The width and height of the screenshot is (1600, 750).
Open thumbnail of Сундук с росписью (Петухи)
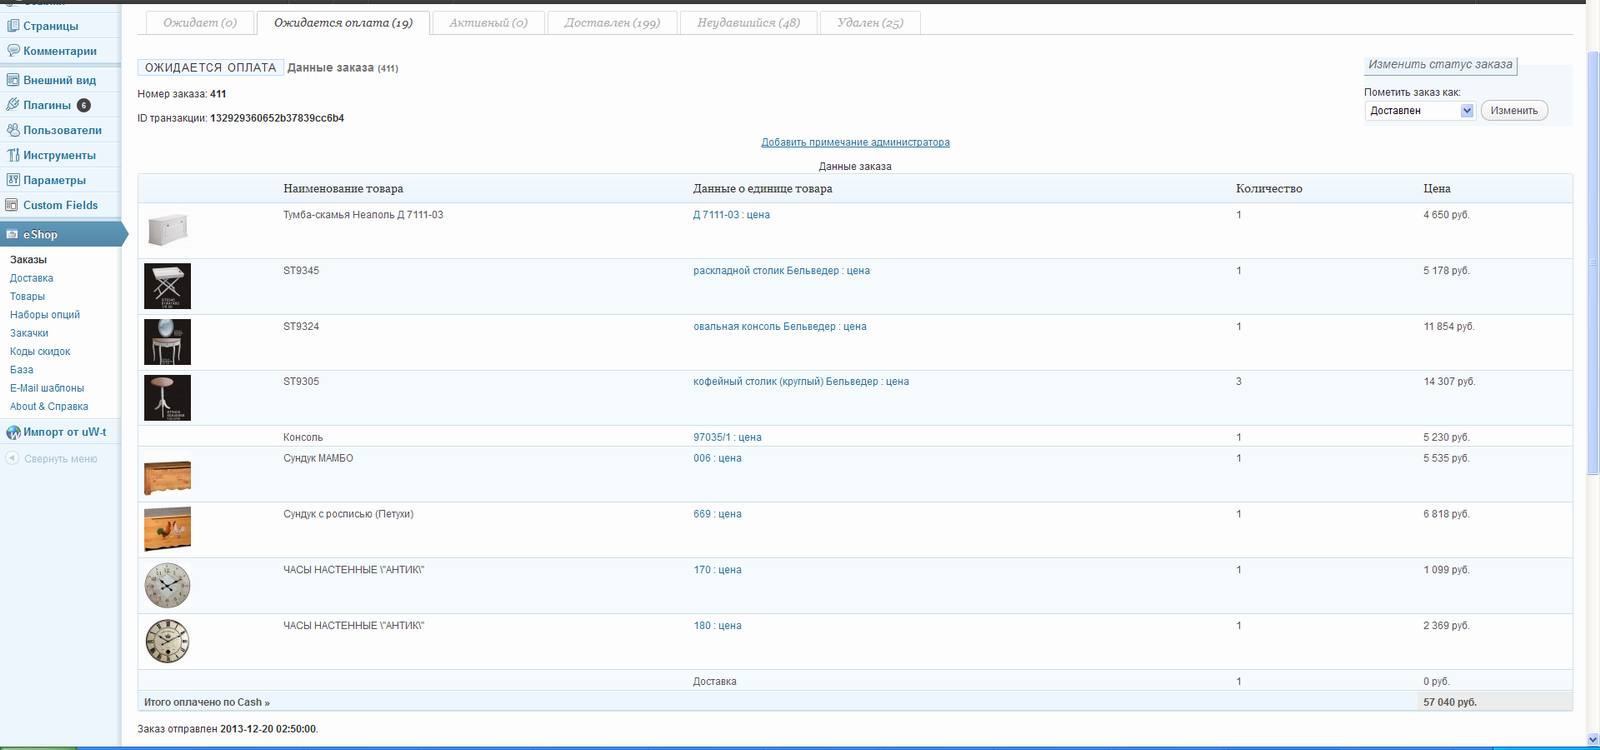point(167,529)
